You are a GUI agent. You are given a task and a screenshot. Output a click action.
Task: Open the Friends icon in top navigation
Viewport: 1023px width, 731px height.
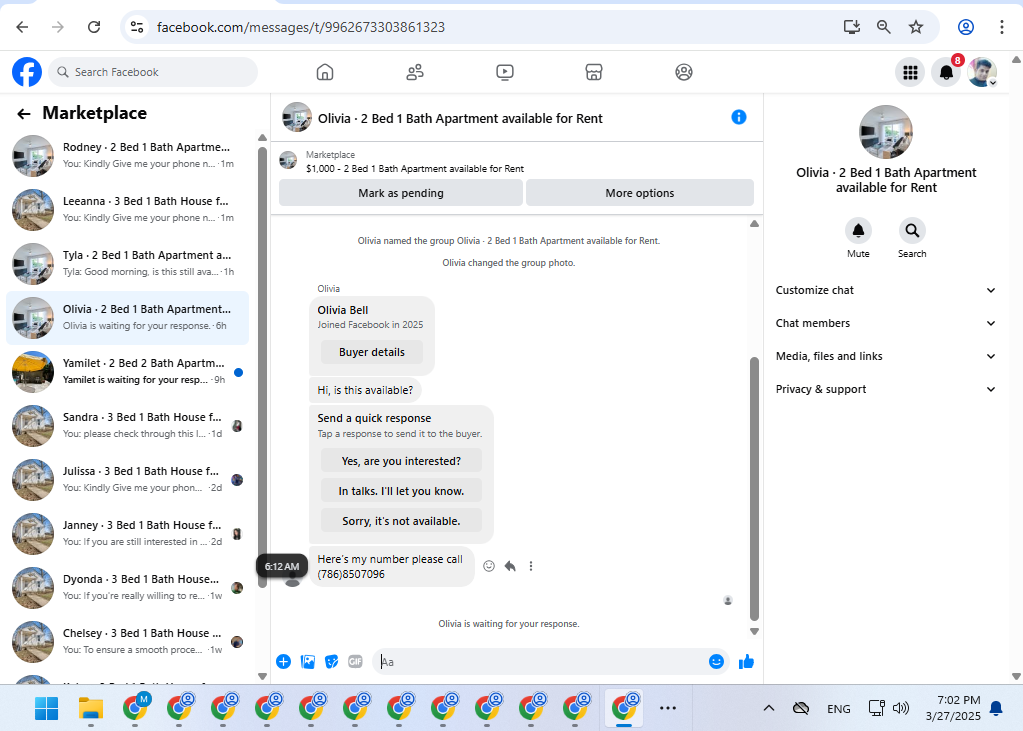(415, 72)
